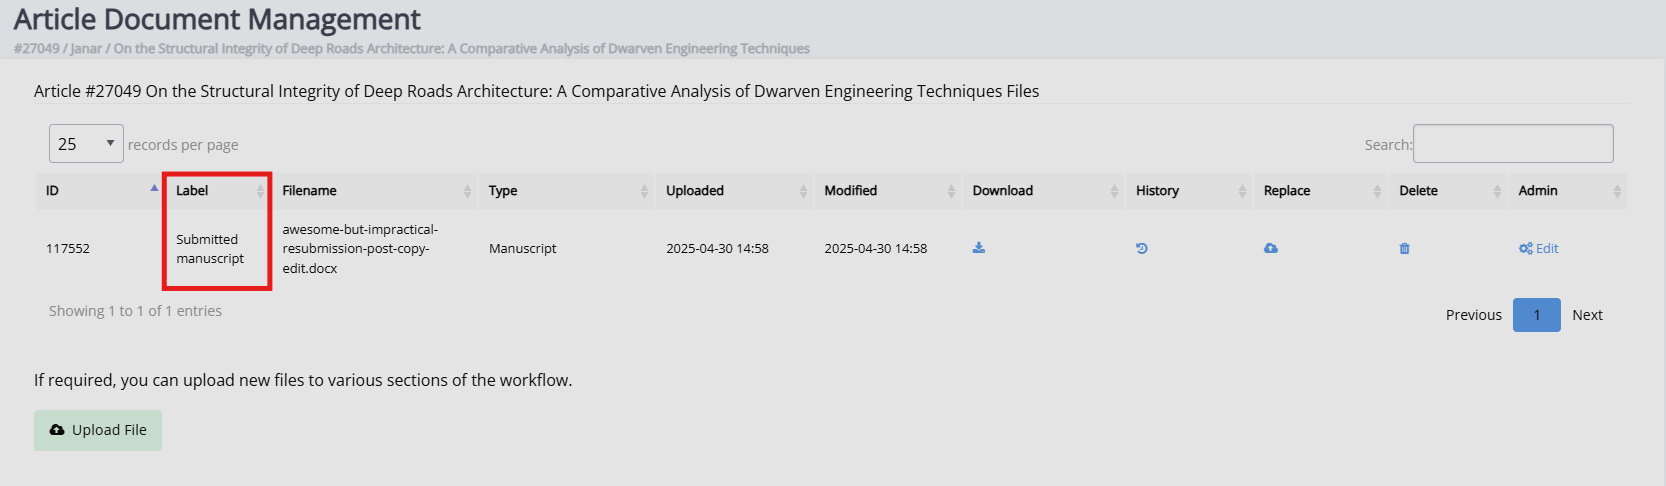Download file 117552 via download icon
The height and width of the screenshot is (486, 1666).
click(979, 248)
